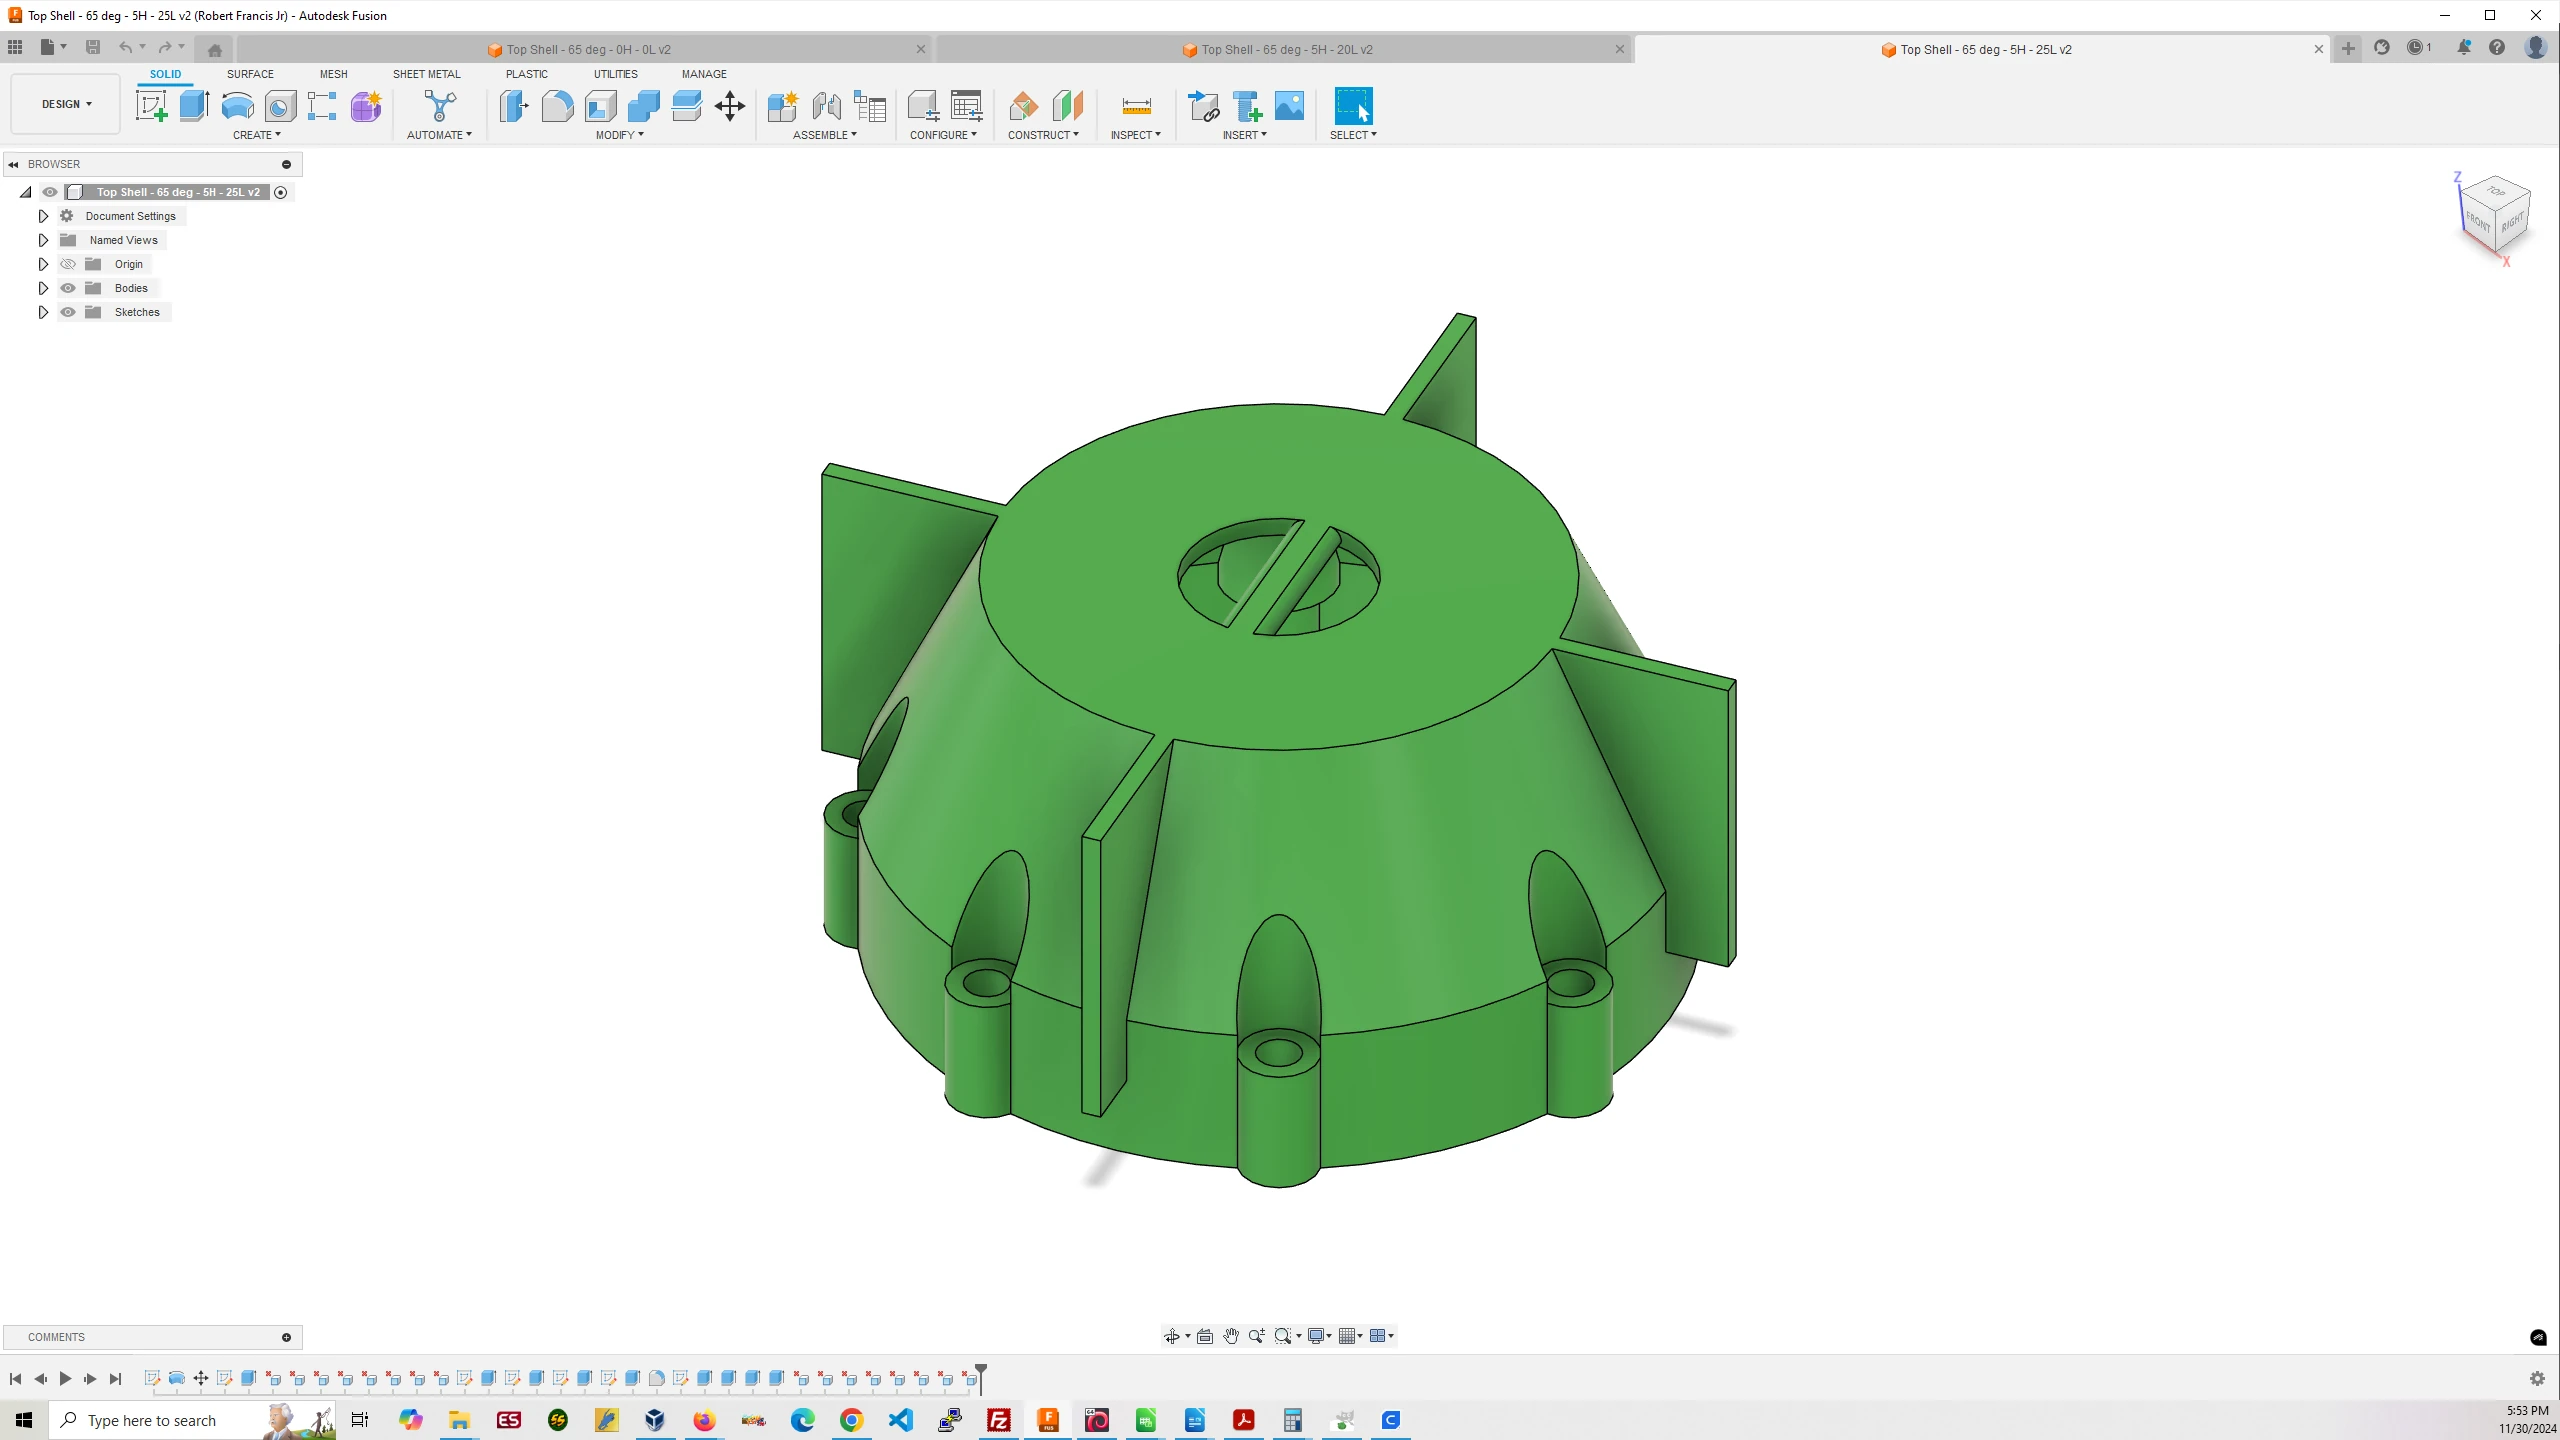The height and width of the screenshot is (1440, 2560).
Task: Click the Insert Canvas image icon
Action: pos(1289,106)
